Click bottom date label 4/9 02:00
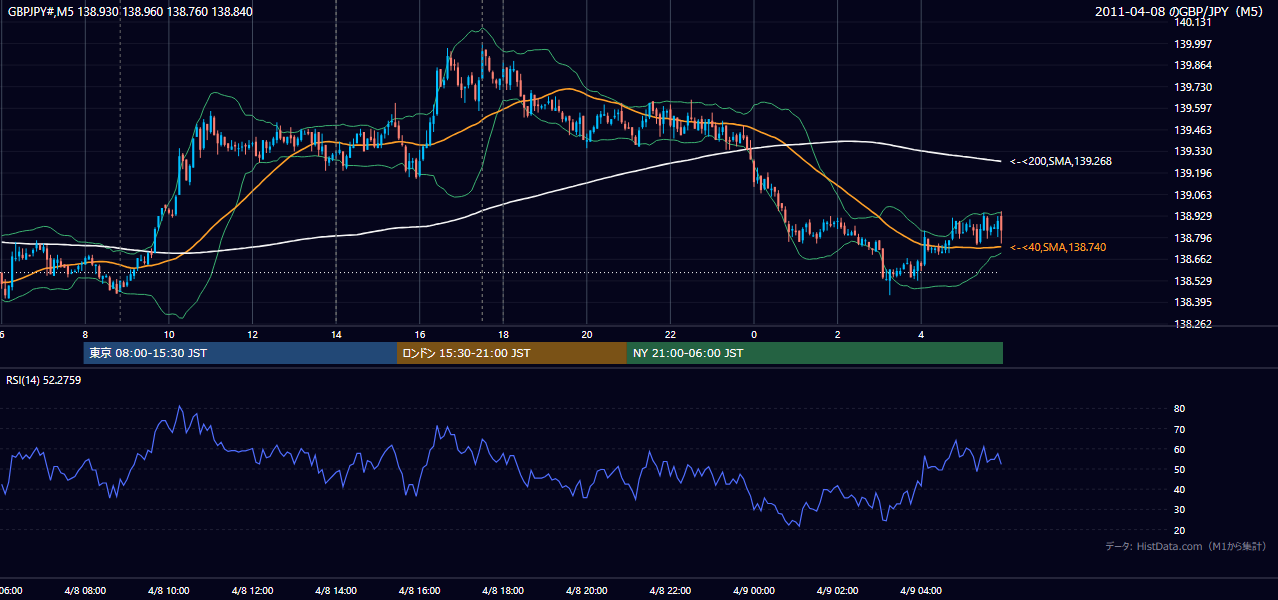This screenshot has height=600, width=1278. point(837,591)
